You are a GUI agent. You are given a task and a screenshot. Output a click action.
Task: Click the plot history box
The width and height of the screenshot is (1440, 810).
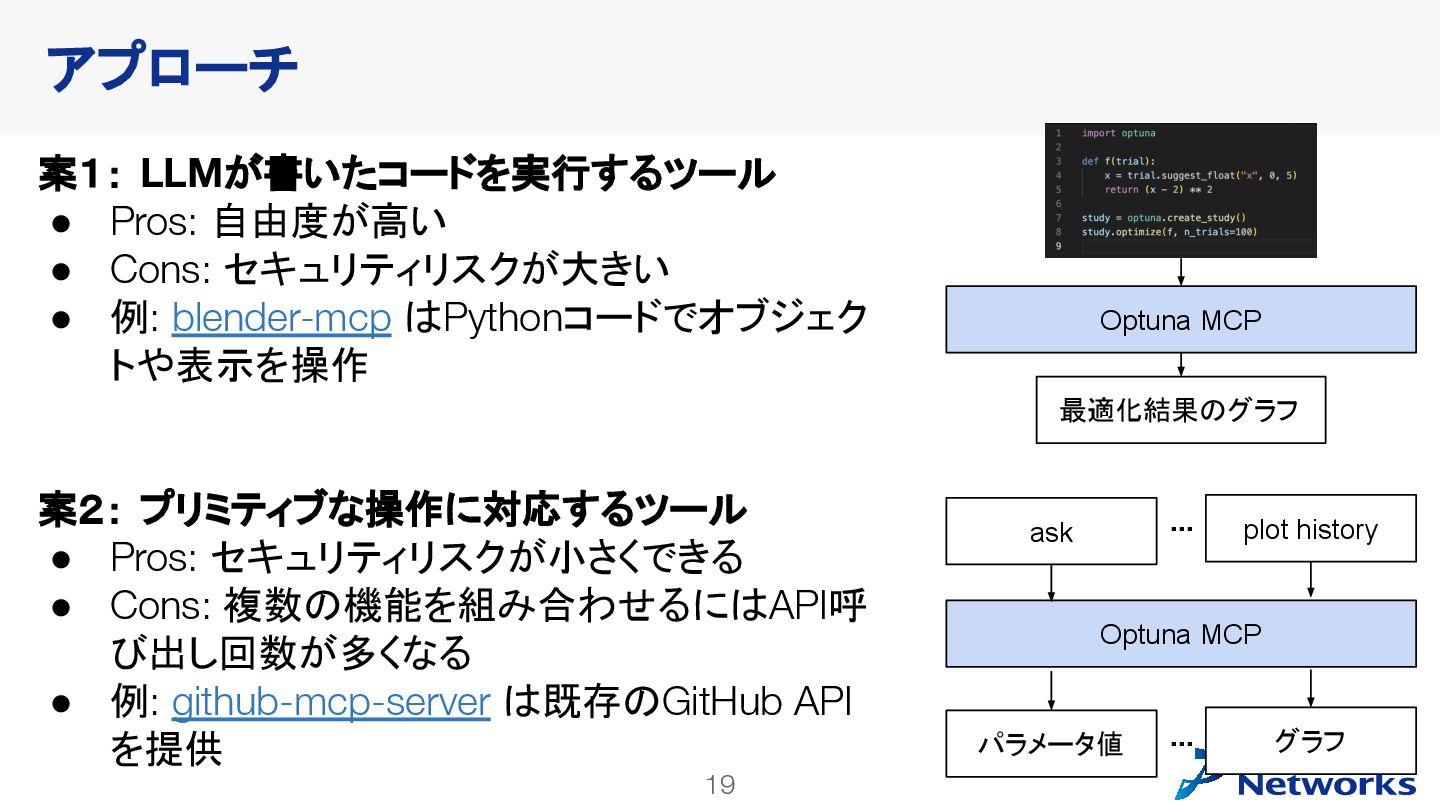coord(1311,528)
